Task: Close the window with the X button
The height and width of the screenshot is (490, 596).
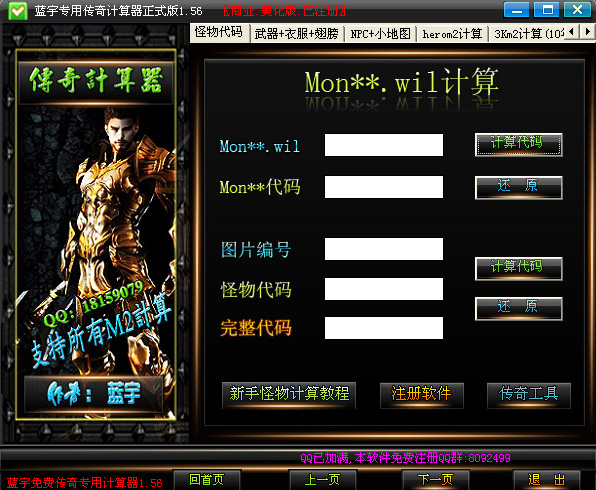Action: (x=577, y=10)
